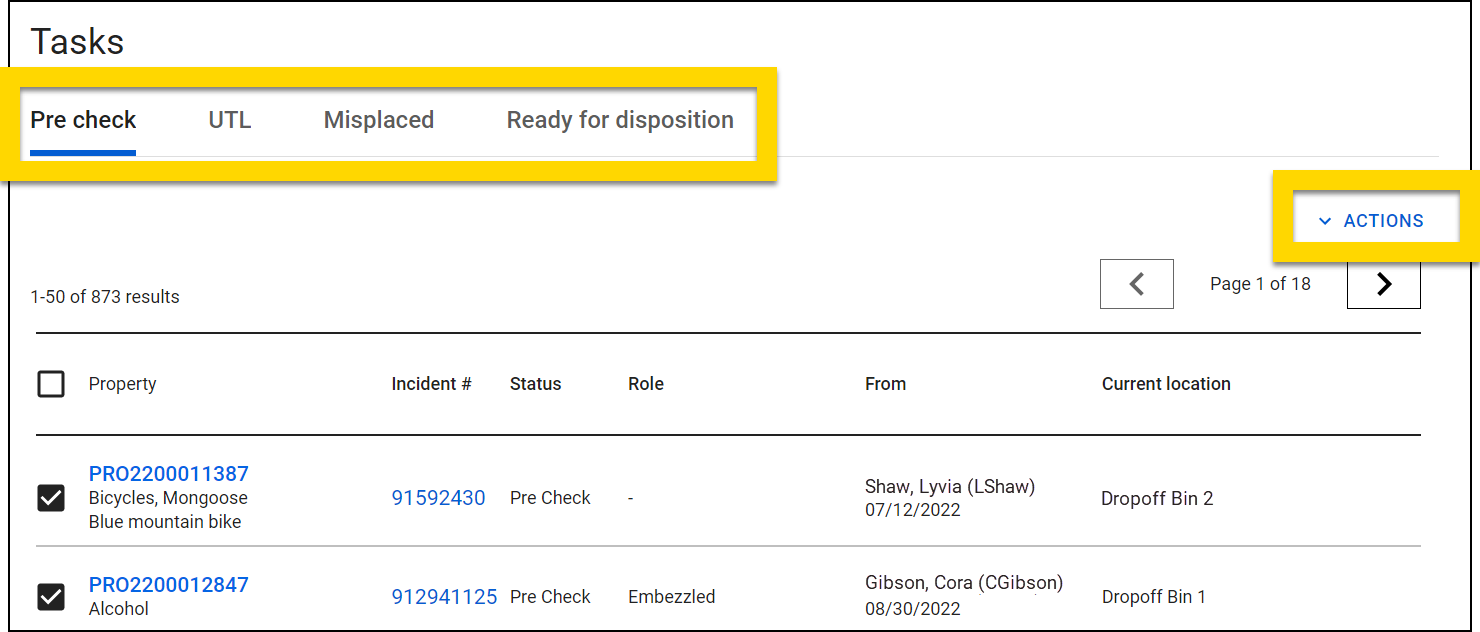Select the Pre check tab
This screenshot has width=1480, height=632.
tap(83, 121)
